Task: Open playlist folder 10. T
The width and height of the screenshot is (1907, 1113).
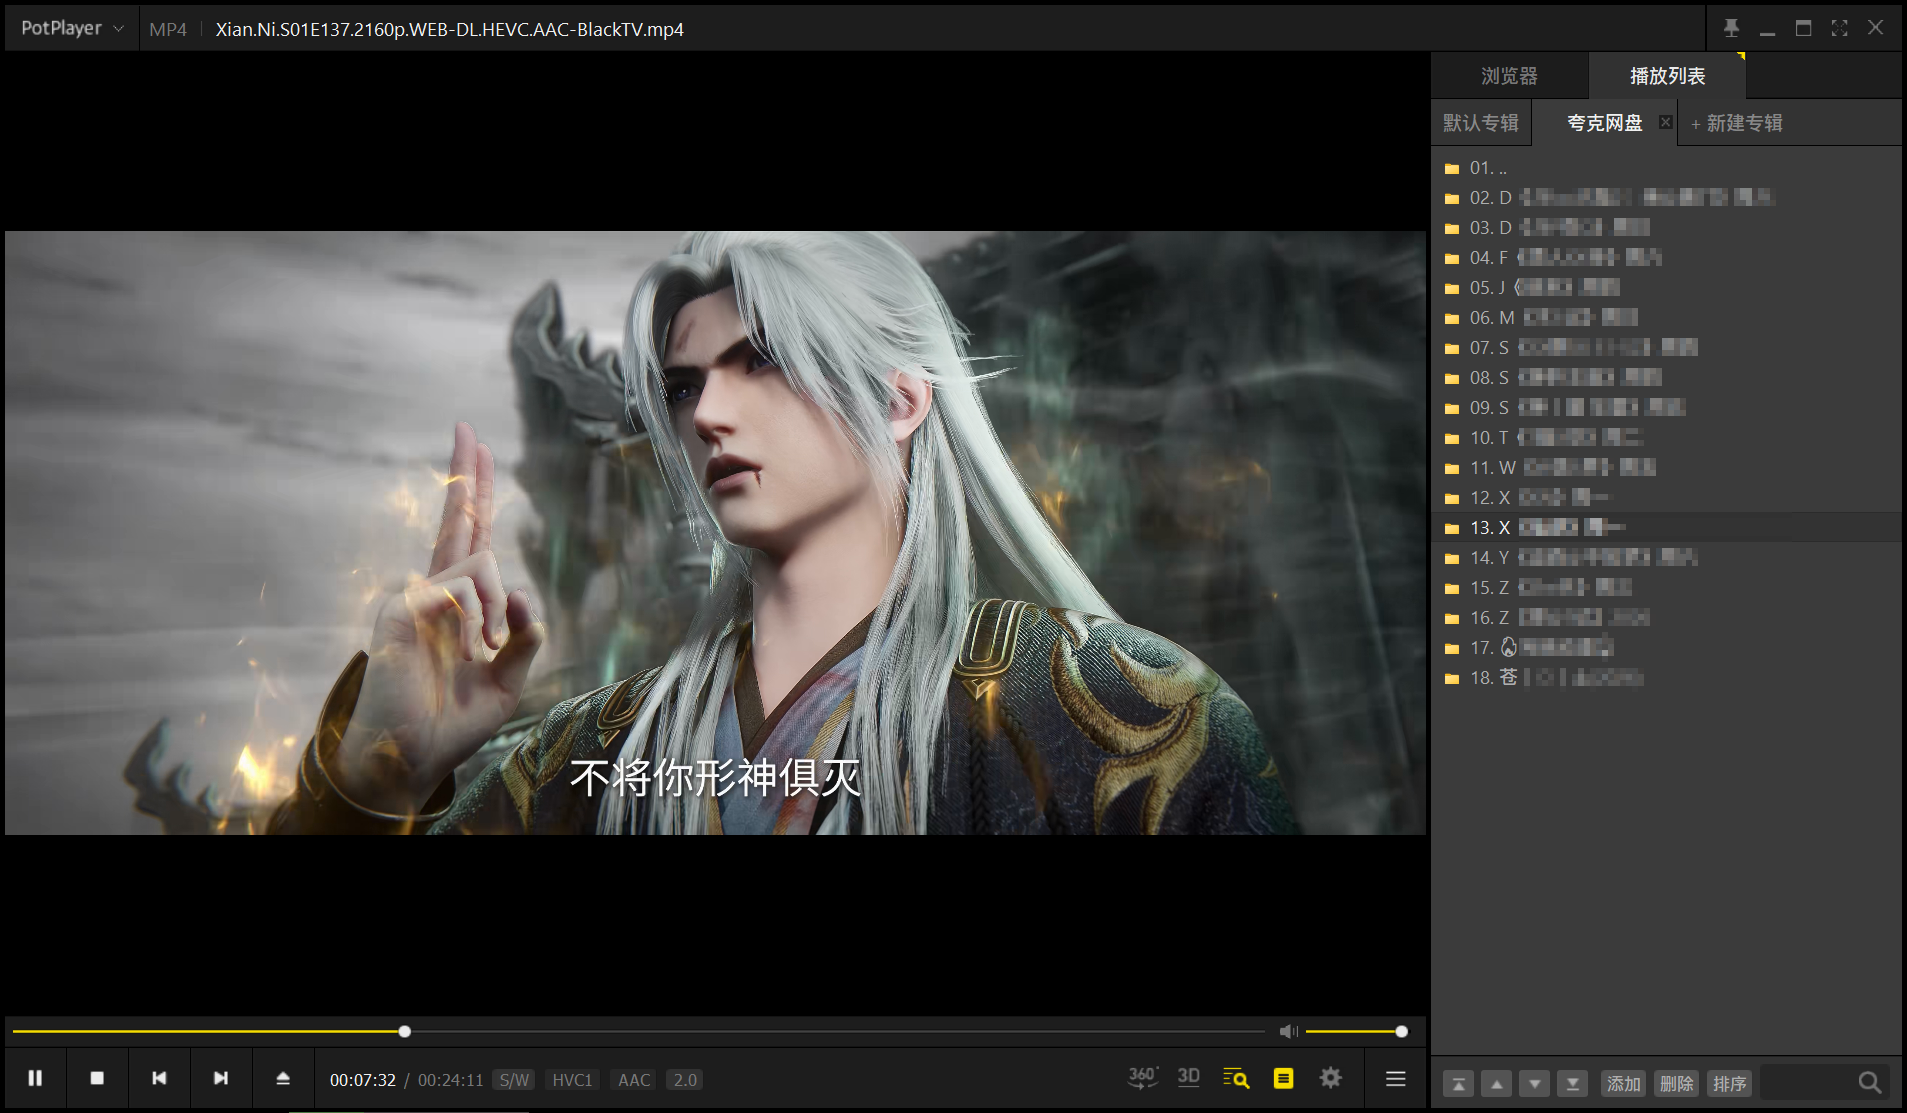Action: click(x=1666, y=438)
